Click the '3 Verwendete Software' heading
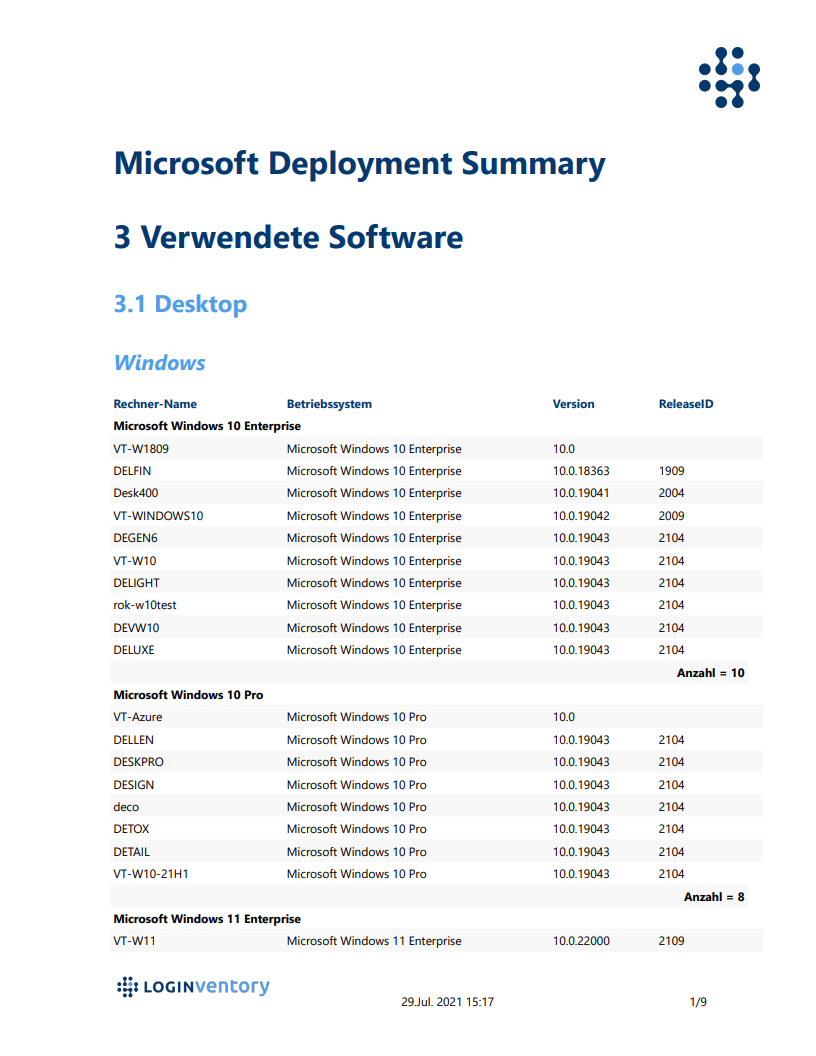The image size is (816, 1056). (288, 237)
